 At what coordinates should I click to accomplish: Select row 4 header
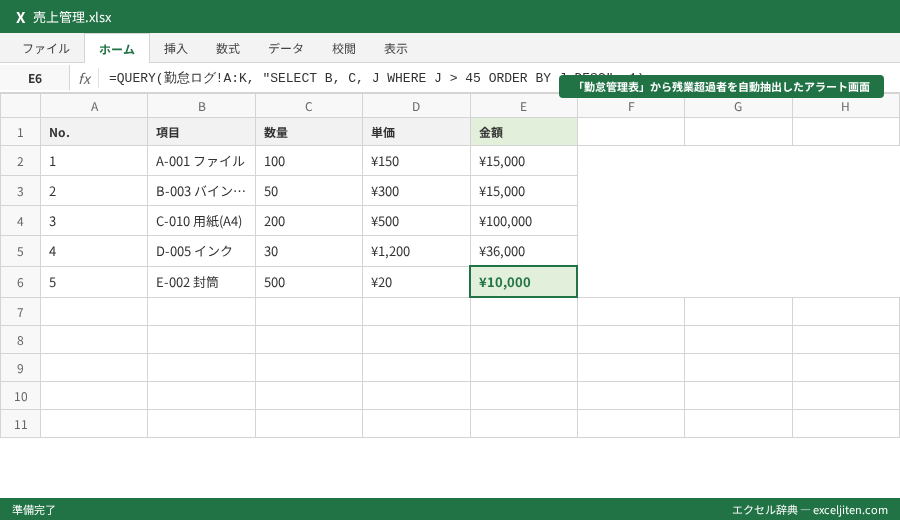click(x=20, y=221)
